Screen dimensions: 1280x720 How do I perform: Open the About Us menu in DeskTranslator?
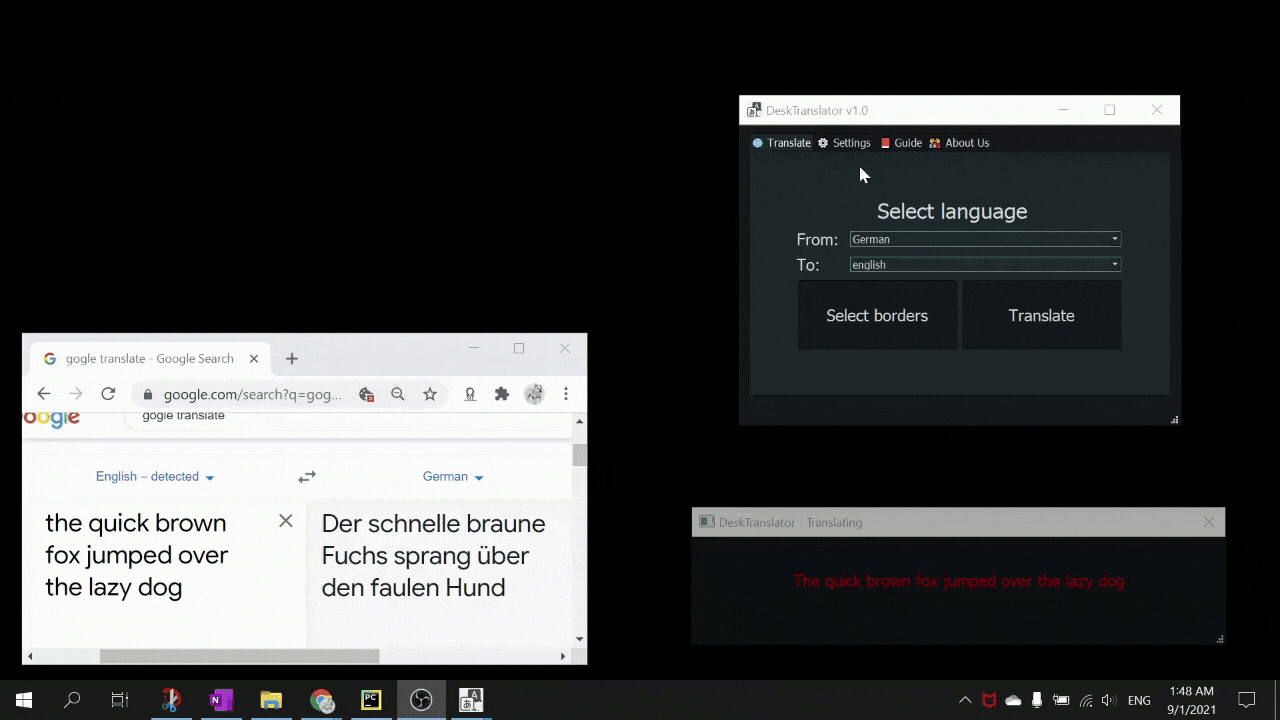point(959,143)
